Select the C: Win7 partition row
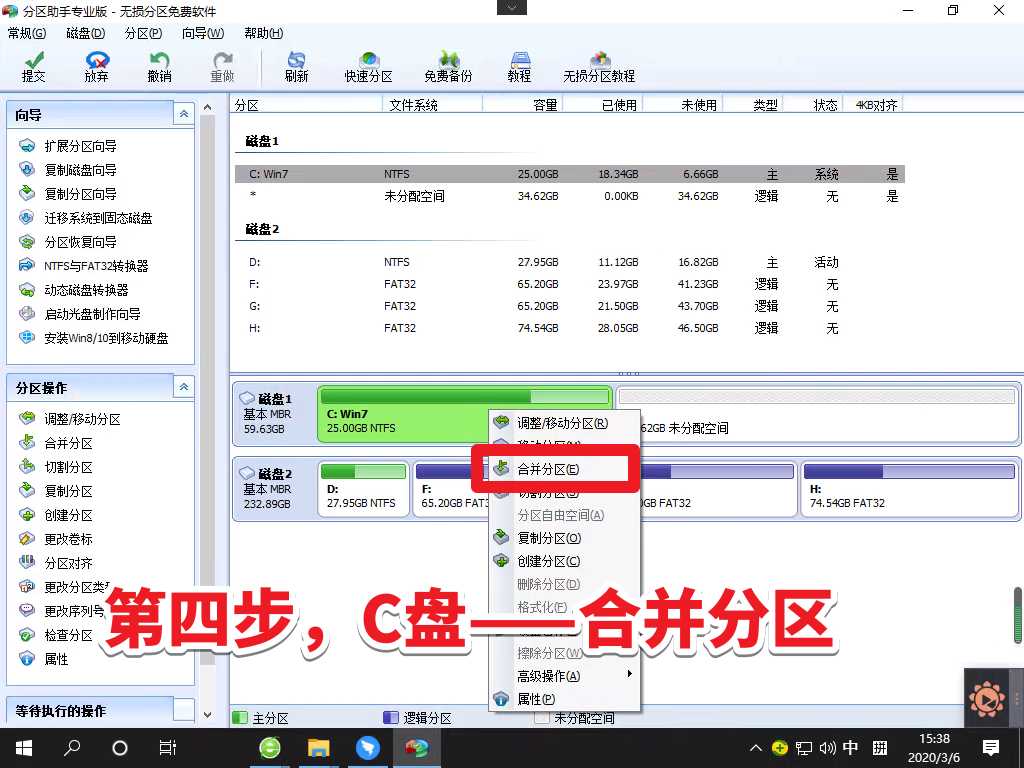Screen dimensions: 1024x768 coord(569,174)
